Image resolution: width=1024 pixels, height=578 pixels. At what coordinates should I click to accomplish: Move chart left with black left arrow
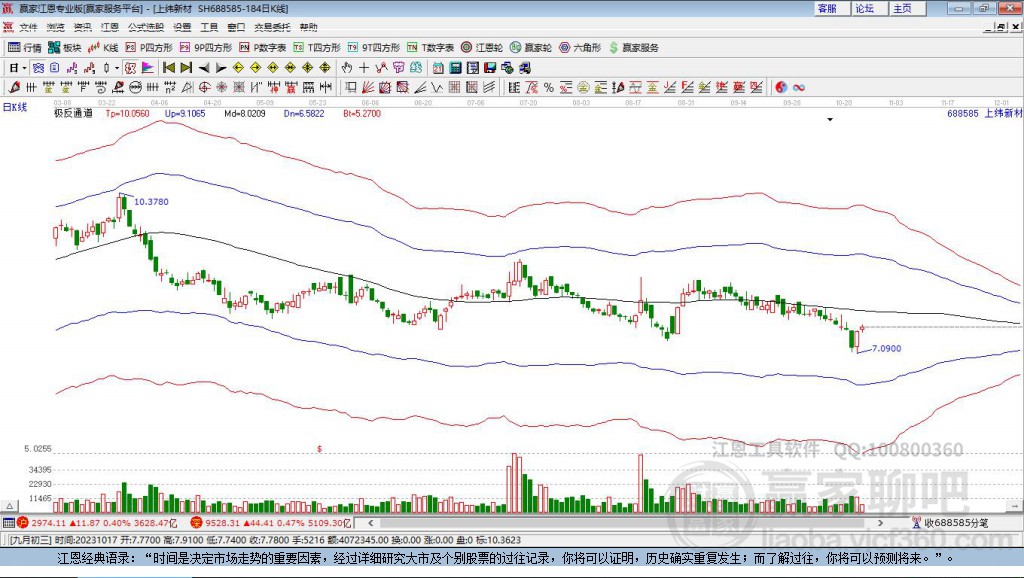(x=204, y=68)
